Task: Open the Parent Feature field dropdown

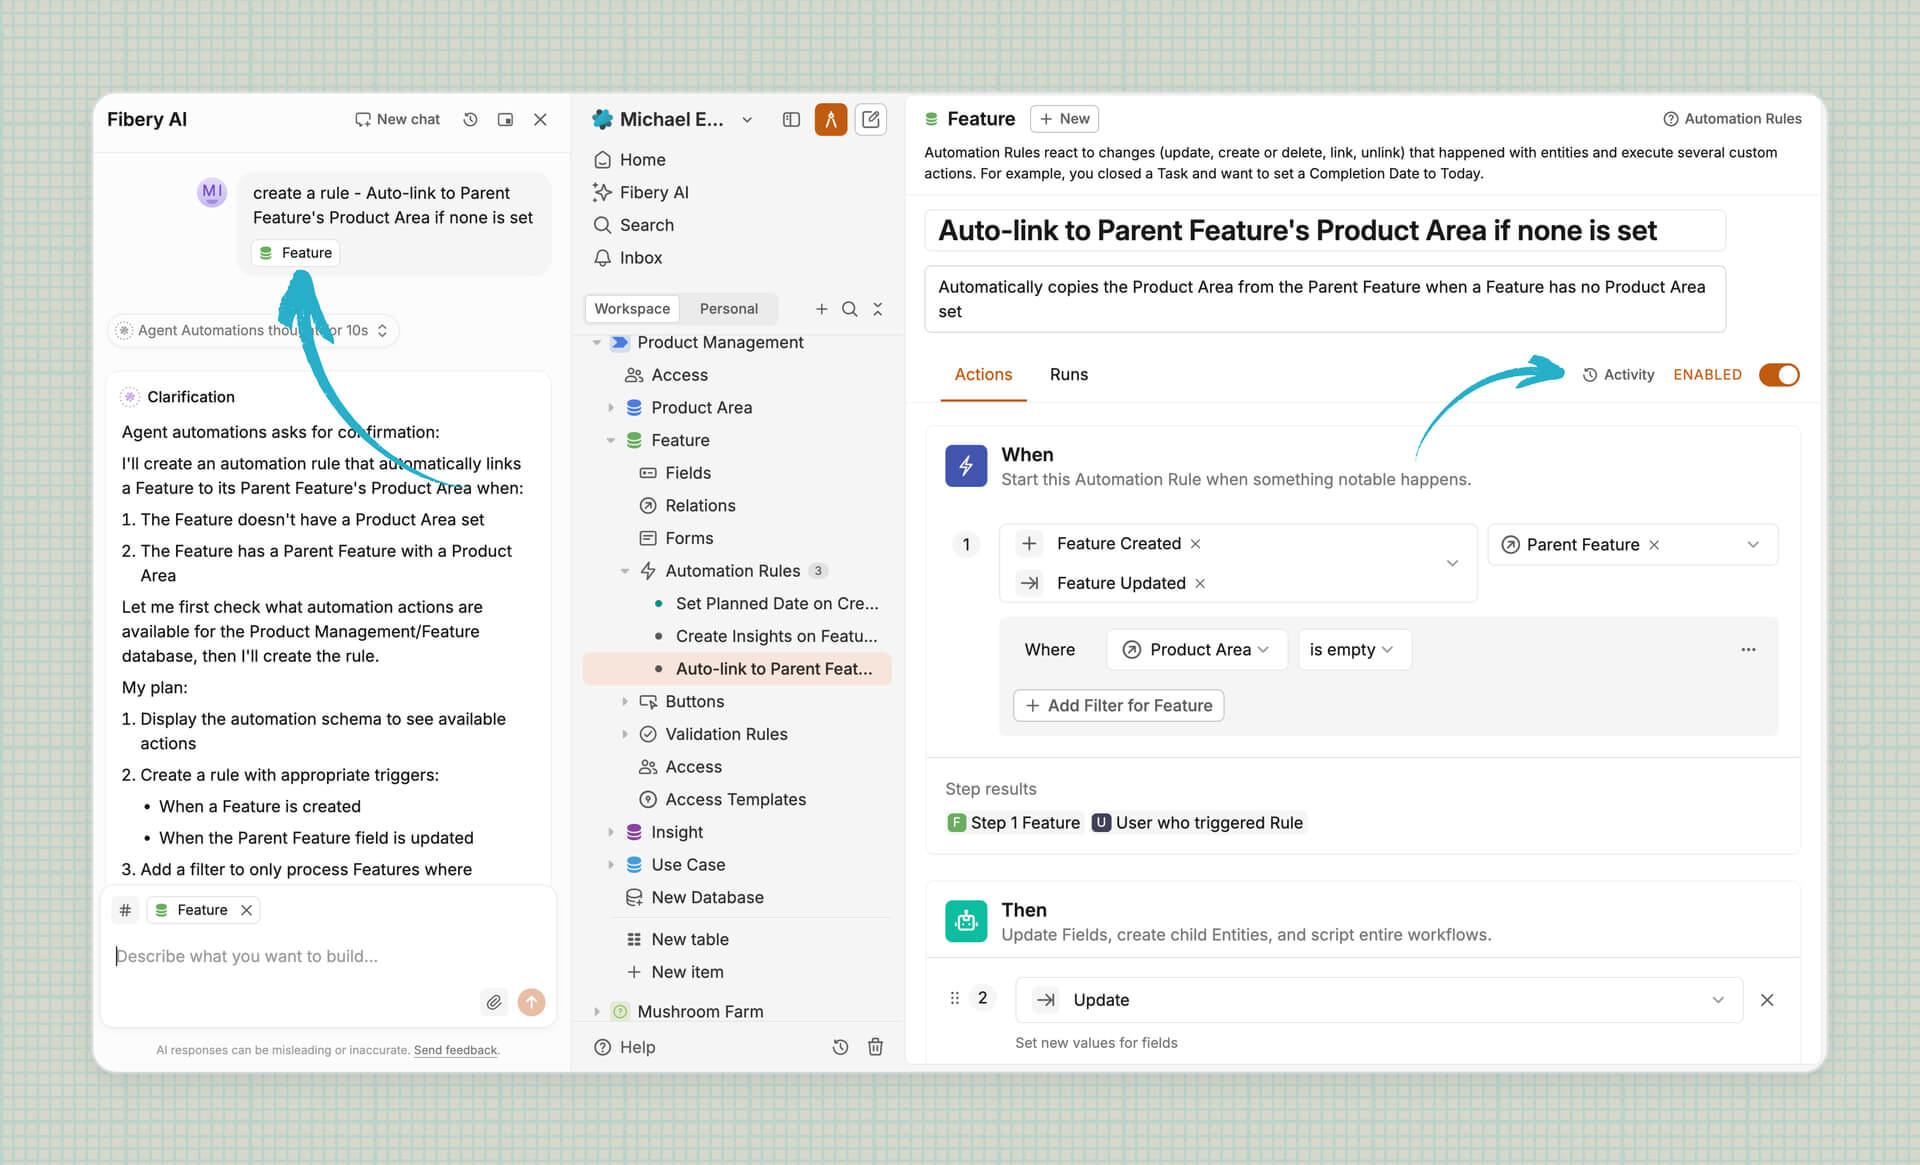Action: pyautogui.click(x=1753, y=545)
